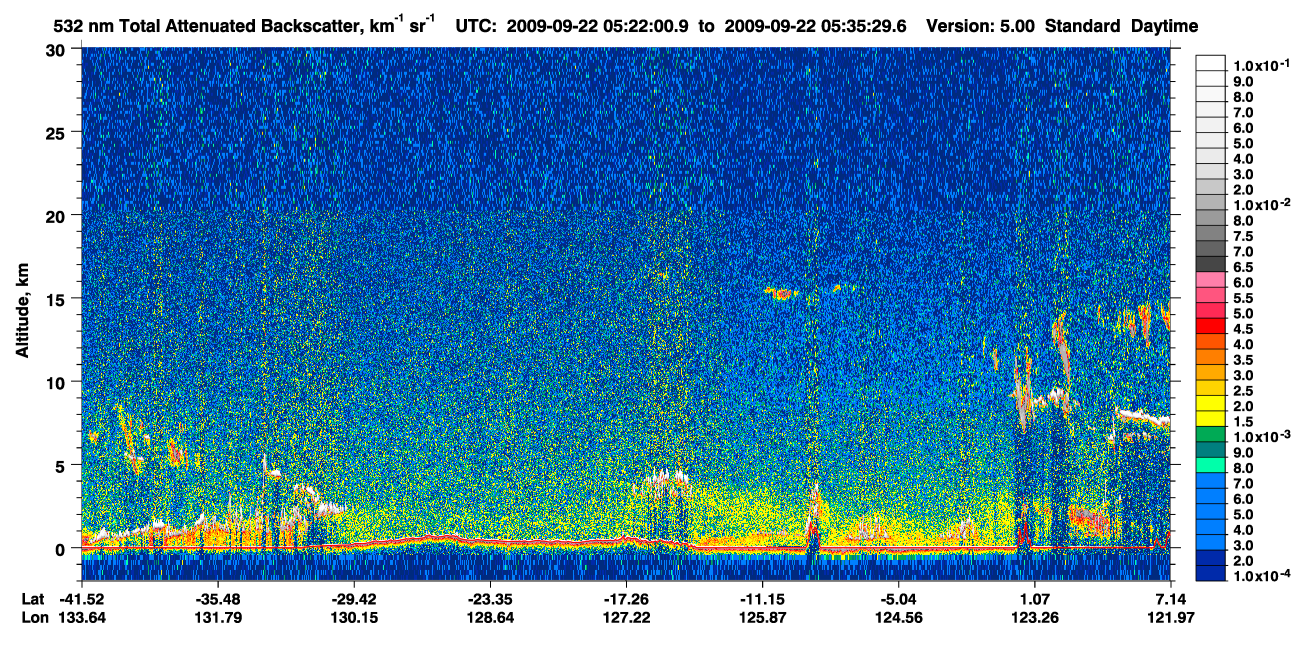Click the latitude value '-23.35'
1300x667 pixels.
click(490, 598)
